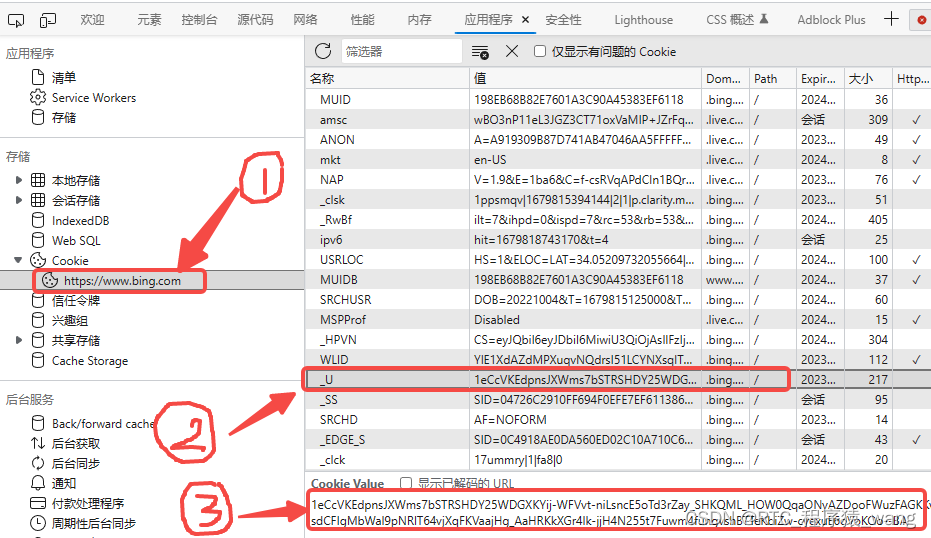This screenshot has height=538, width=931.
Task: Switch to the Lighthouse tab
Action: point(643,19)
